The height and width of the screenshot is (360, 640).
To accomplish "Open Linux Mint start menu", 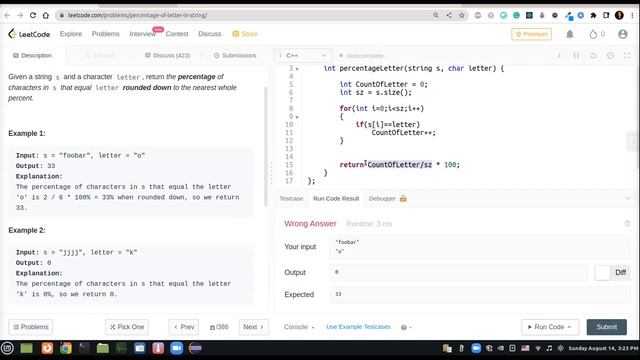I will click(8, 348).
